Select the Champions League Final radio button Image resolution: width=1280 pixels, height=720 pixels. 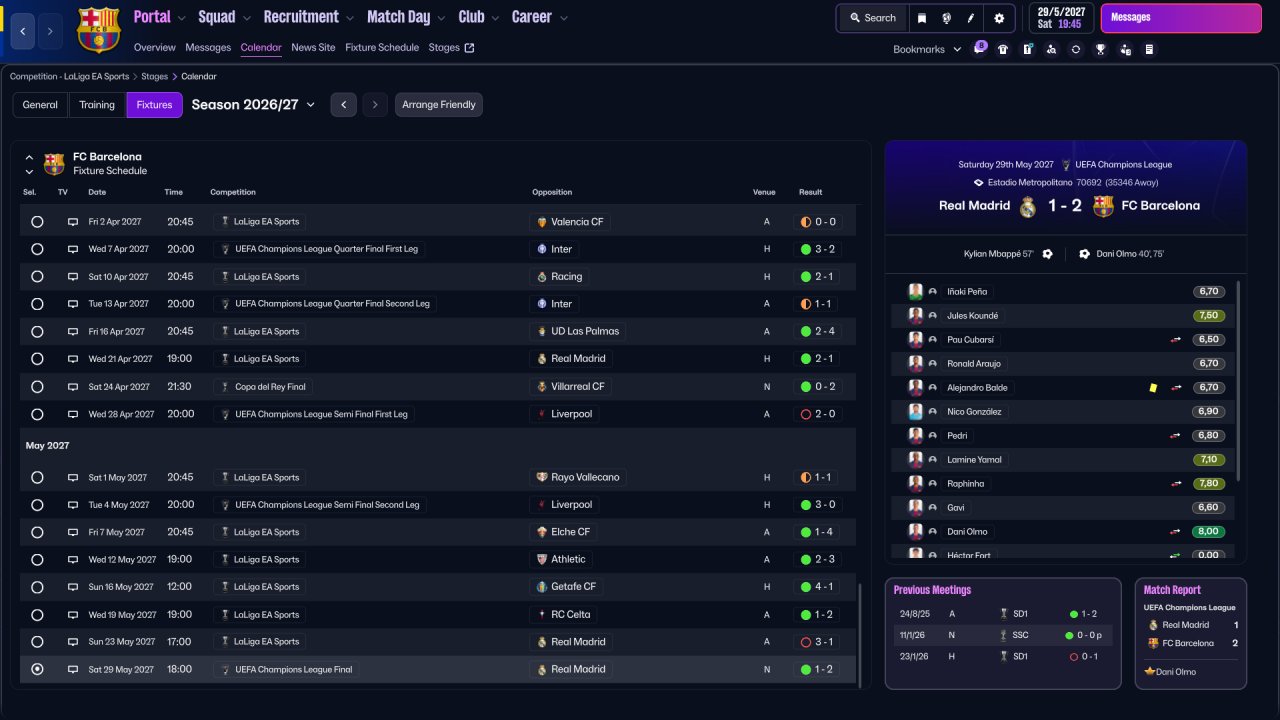coord(37,669)
